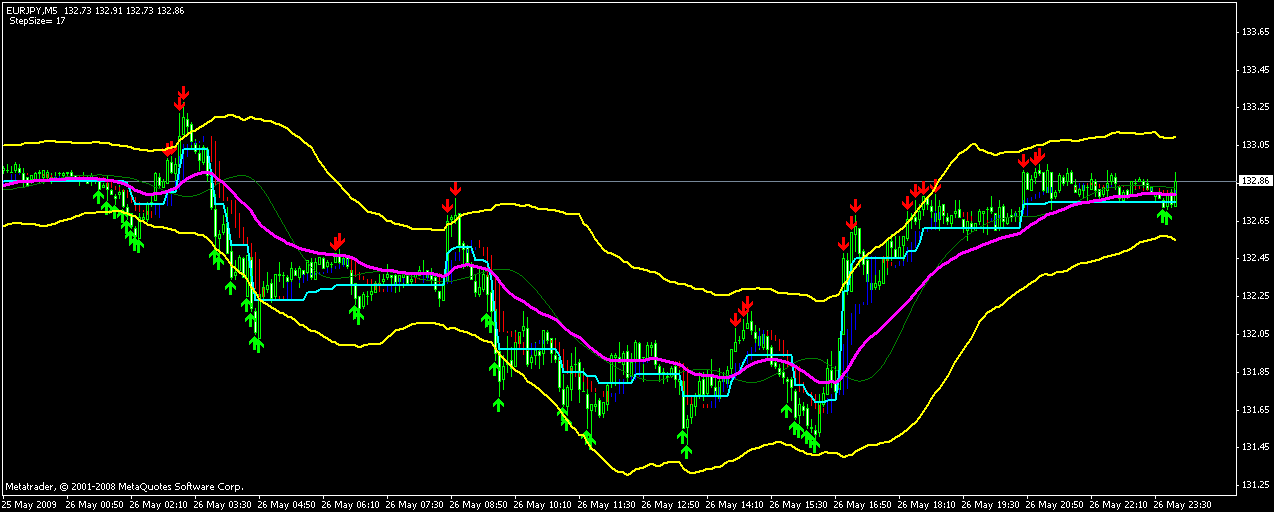
Task: Click the 133.65 price axis label
Action: [1255, 32]
